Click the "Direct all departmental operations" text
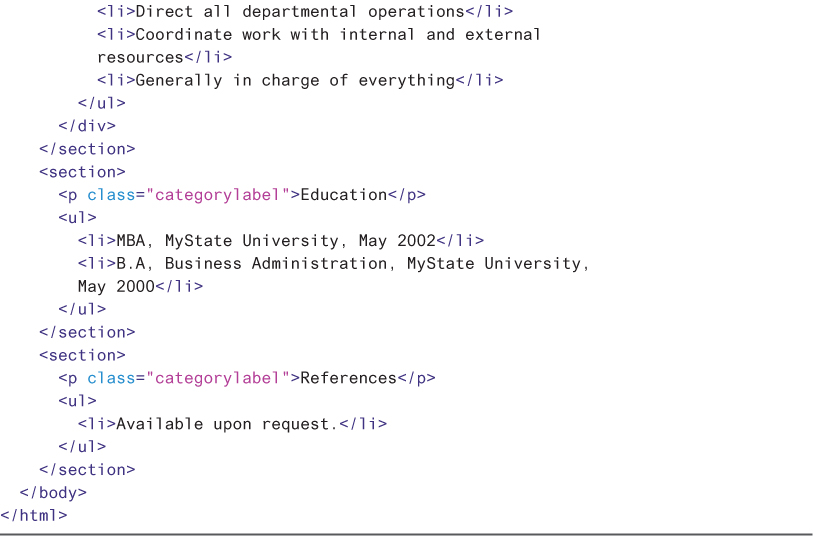The image size is (813, 536). pyautogui.click(x=300, y=11)
